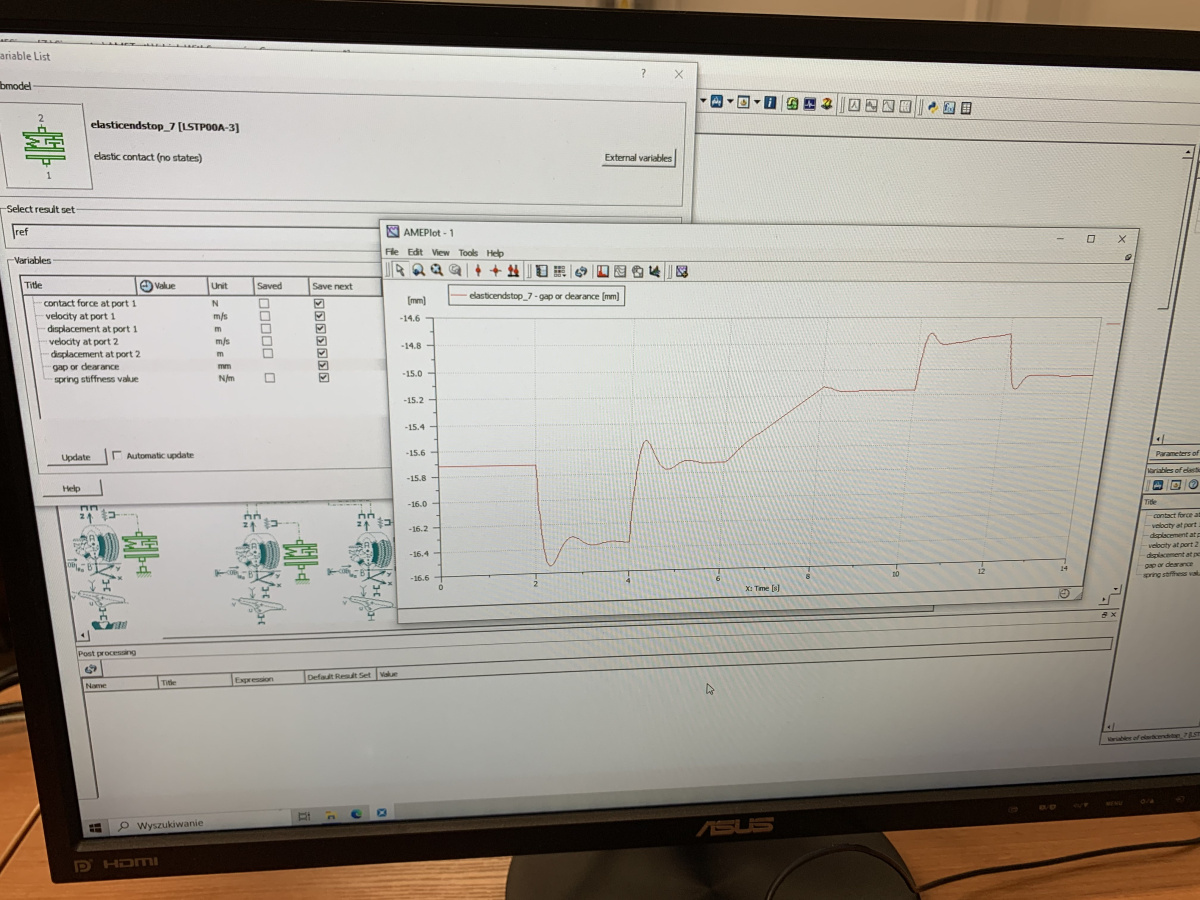This screenshot has width=1200, height=900.
Task: Click the first magnifier zoom icon in AMEPlot
Action: click(419, 270)
